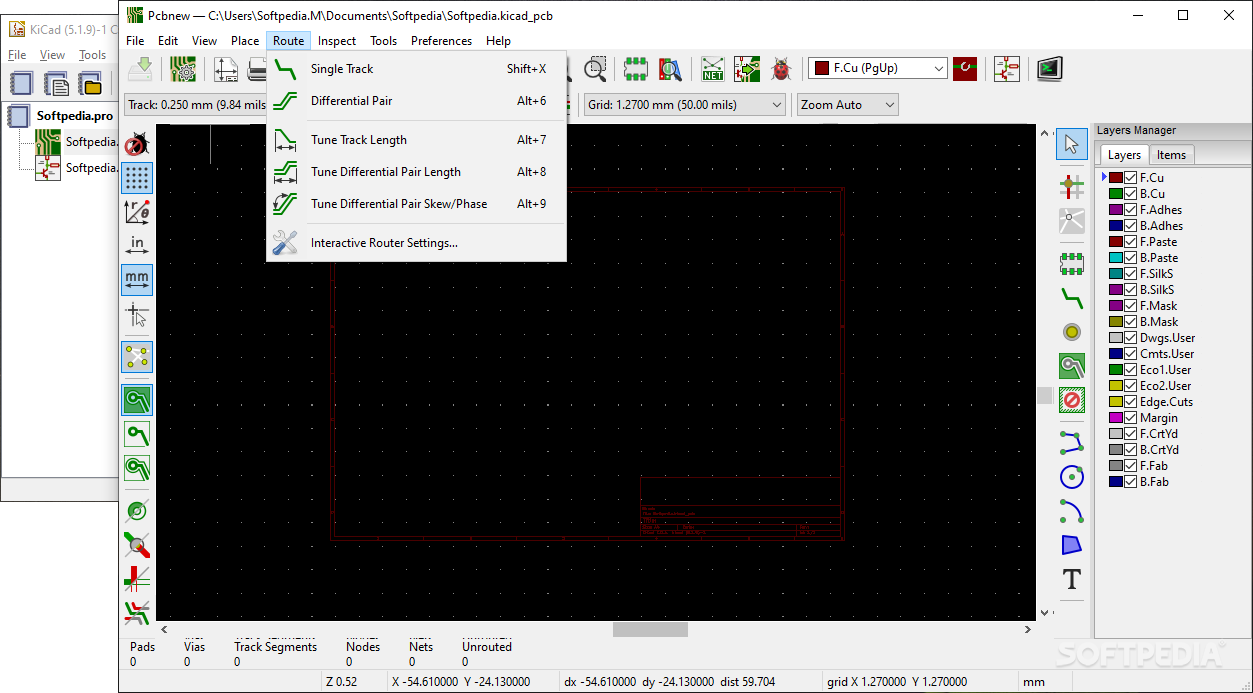Uncheck the B.Cu layer visibility checkbox
This screenshot has width=1253, height=693.
click(x=1131, y=194)
